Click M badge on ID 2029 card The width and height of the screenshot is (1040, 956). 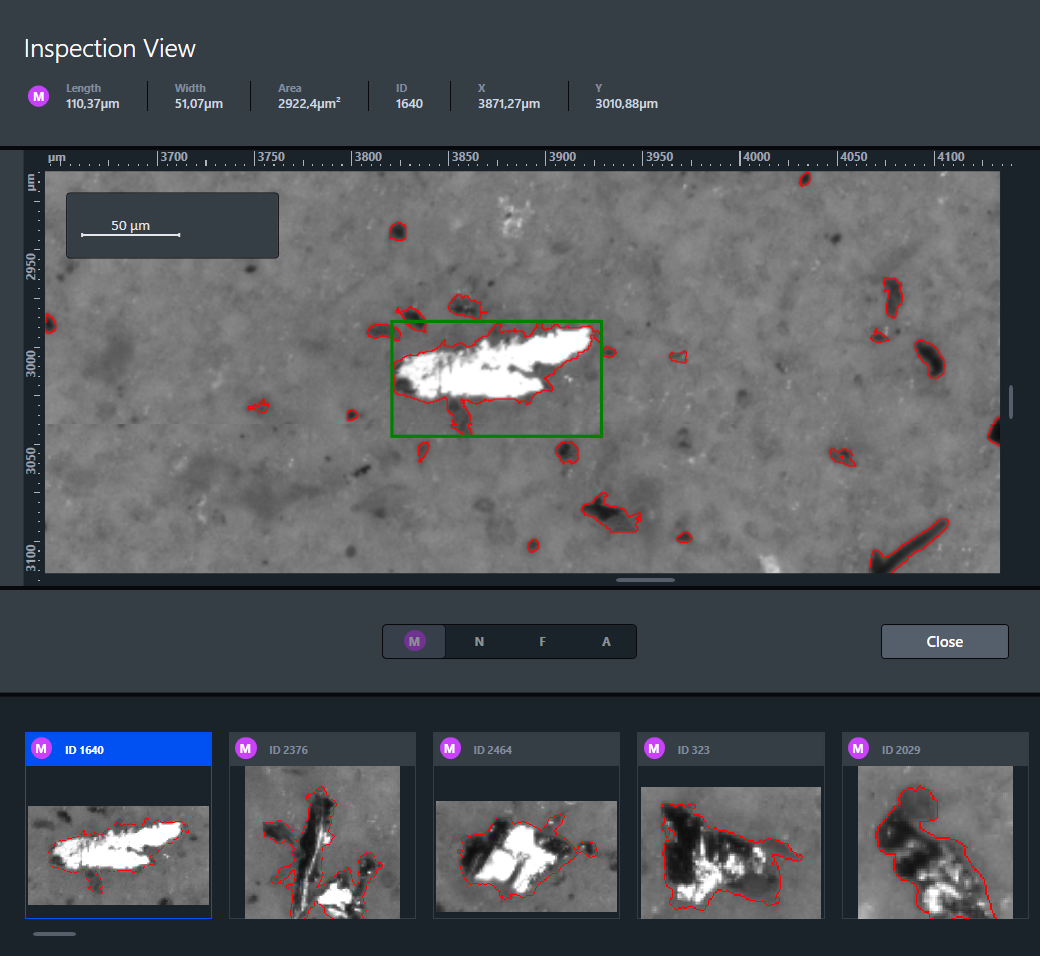tap(858, 749)
